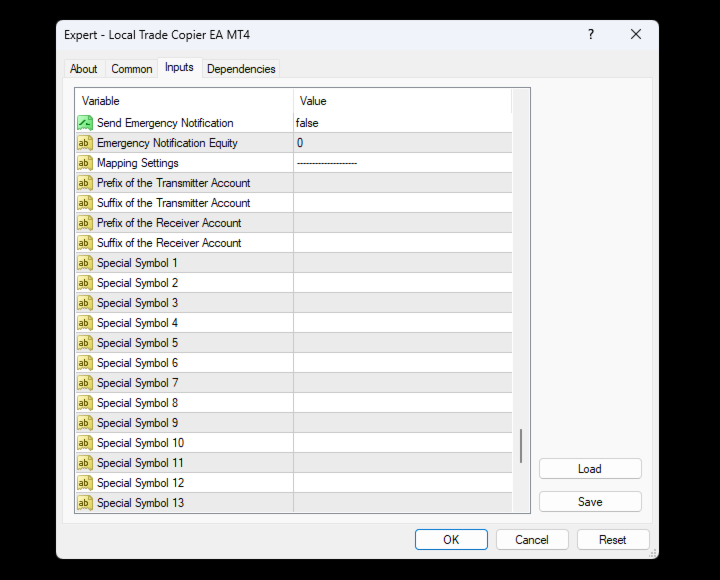The height and width of the screenshot is (580, 720).
Task: Click the Special Symbol 2 row icon
Action: [x=85, y=283]
